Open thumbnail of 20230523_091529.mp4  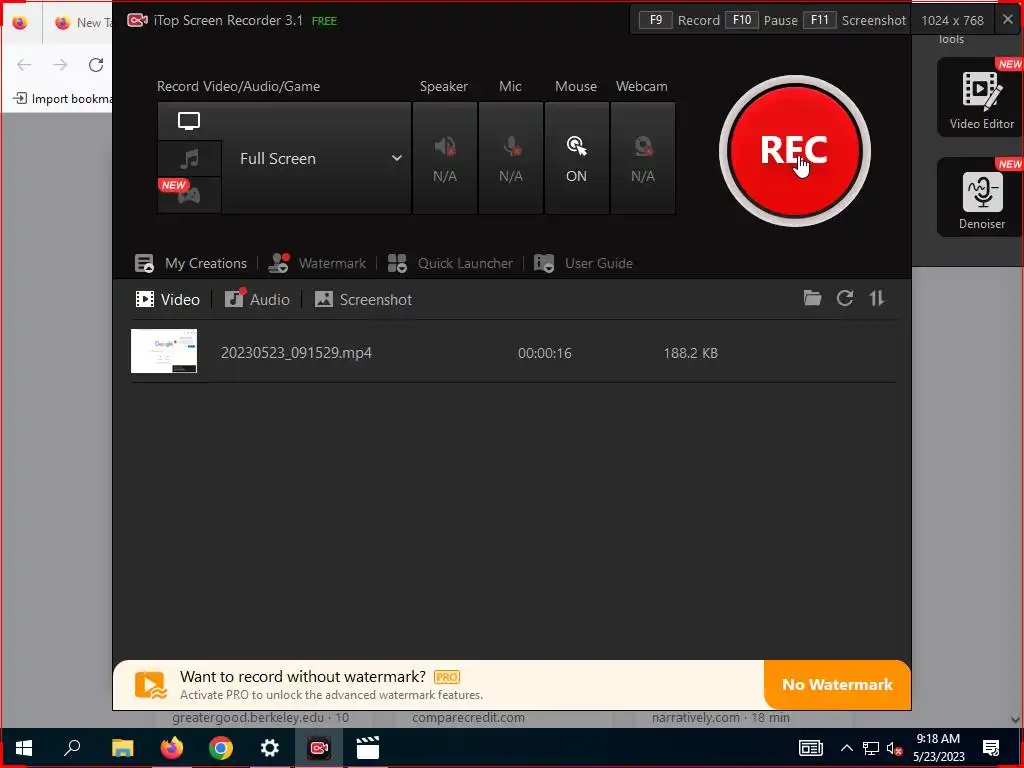coord(164,351)
